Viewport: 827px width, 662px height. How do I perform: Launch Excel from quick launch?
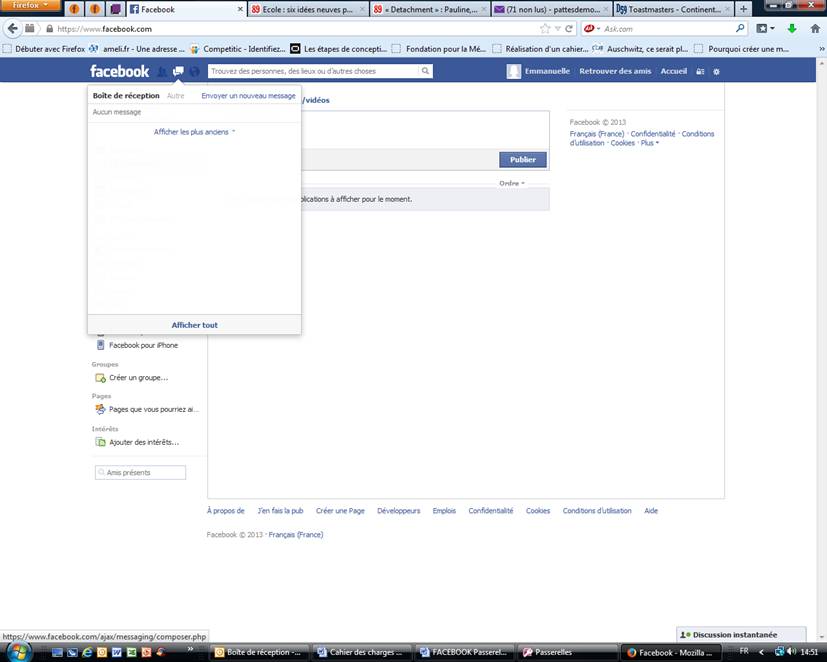131,653
